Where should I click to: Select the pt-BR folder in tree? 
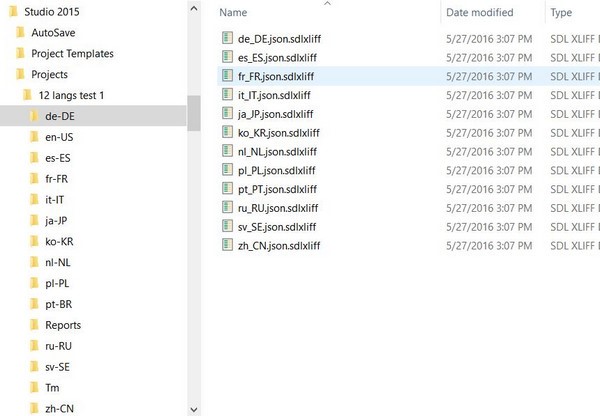(59, 304)
